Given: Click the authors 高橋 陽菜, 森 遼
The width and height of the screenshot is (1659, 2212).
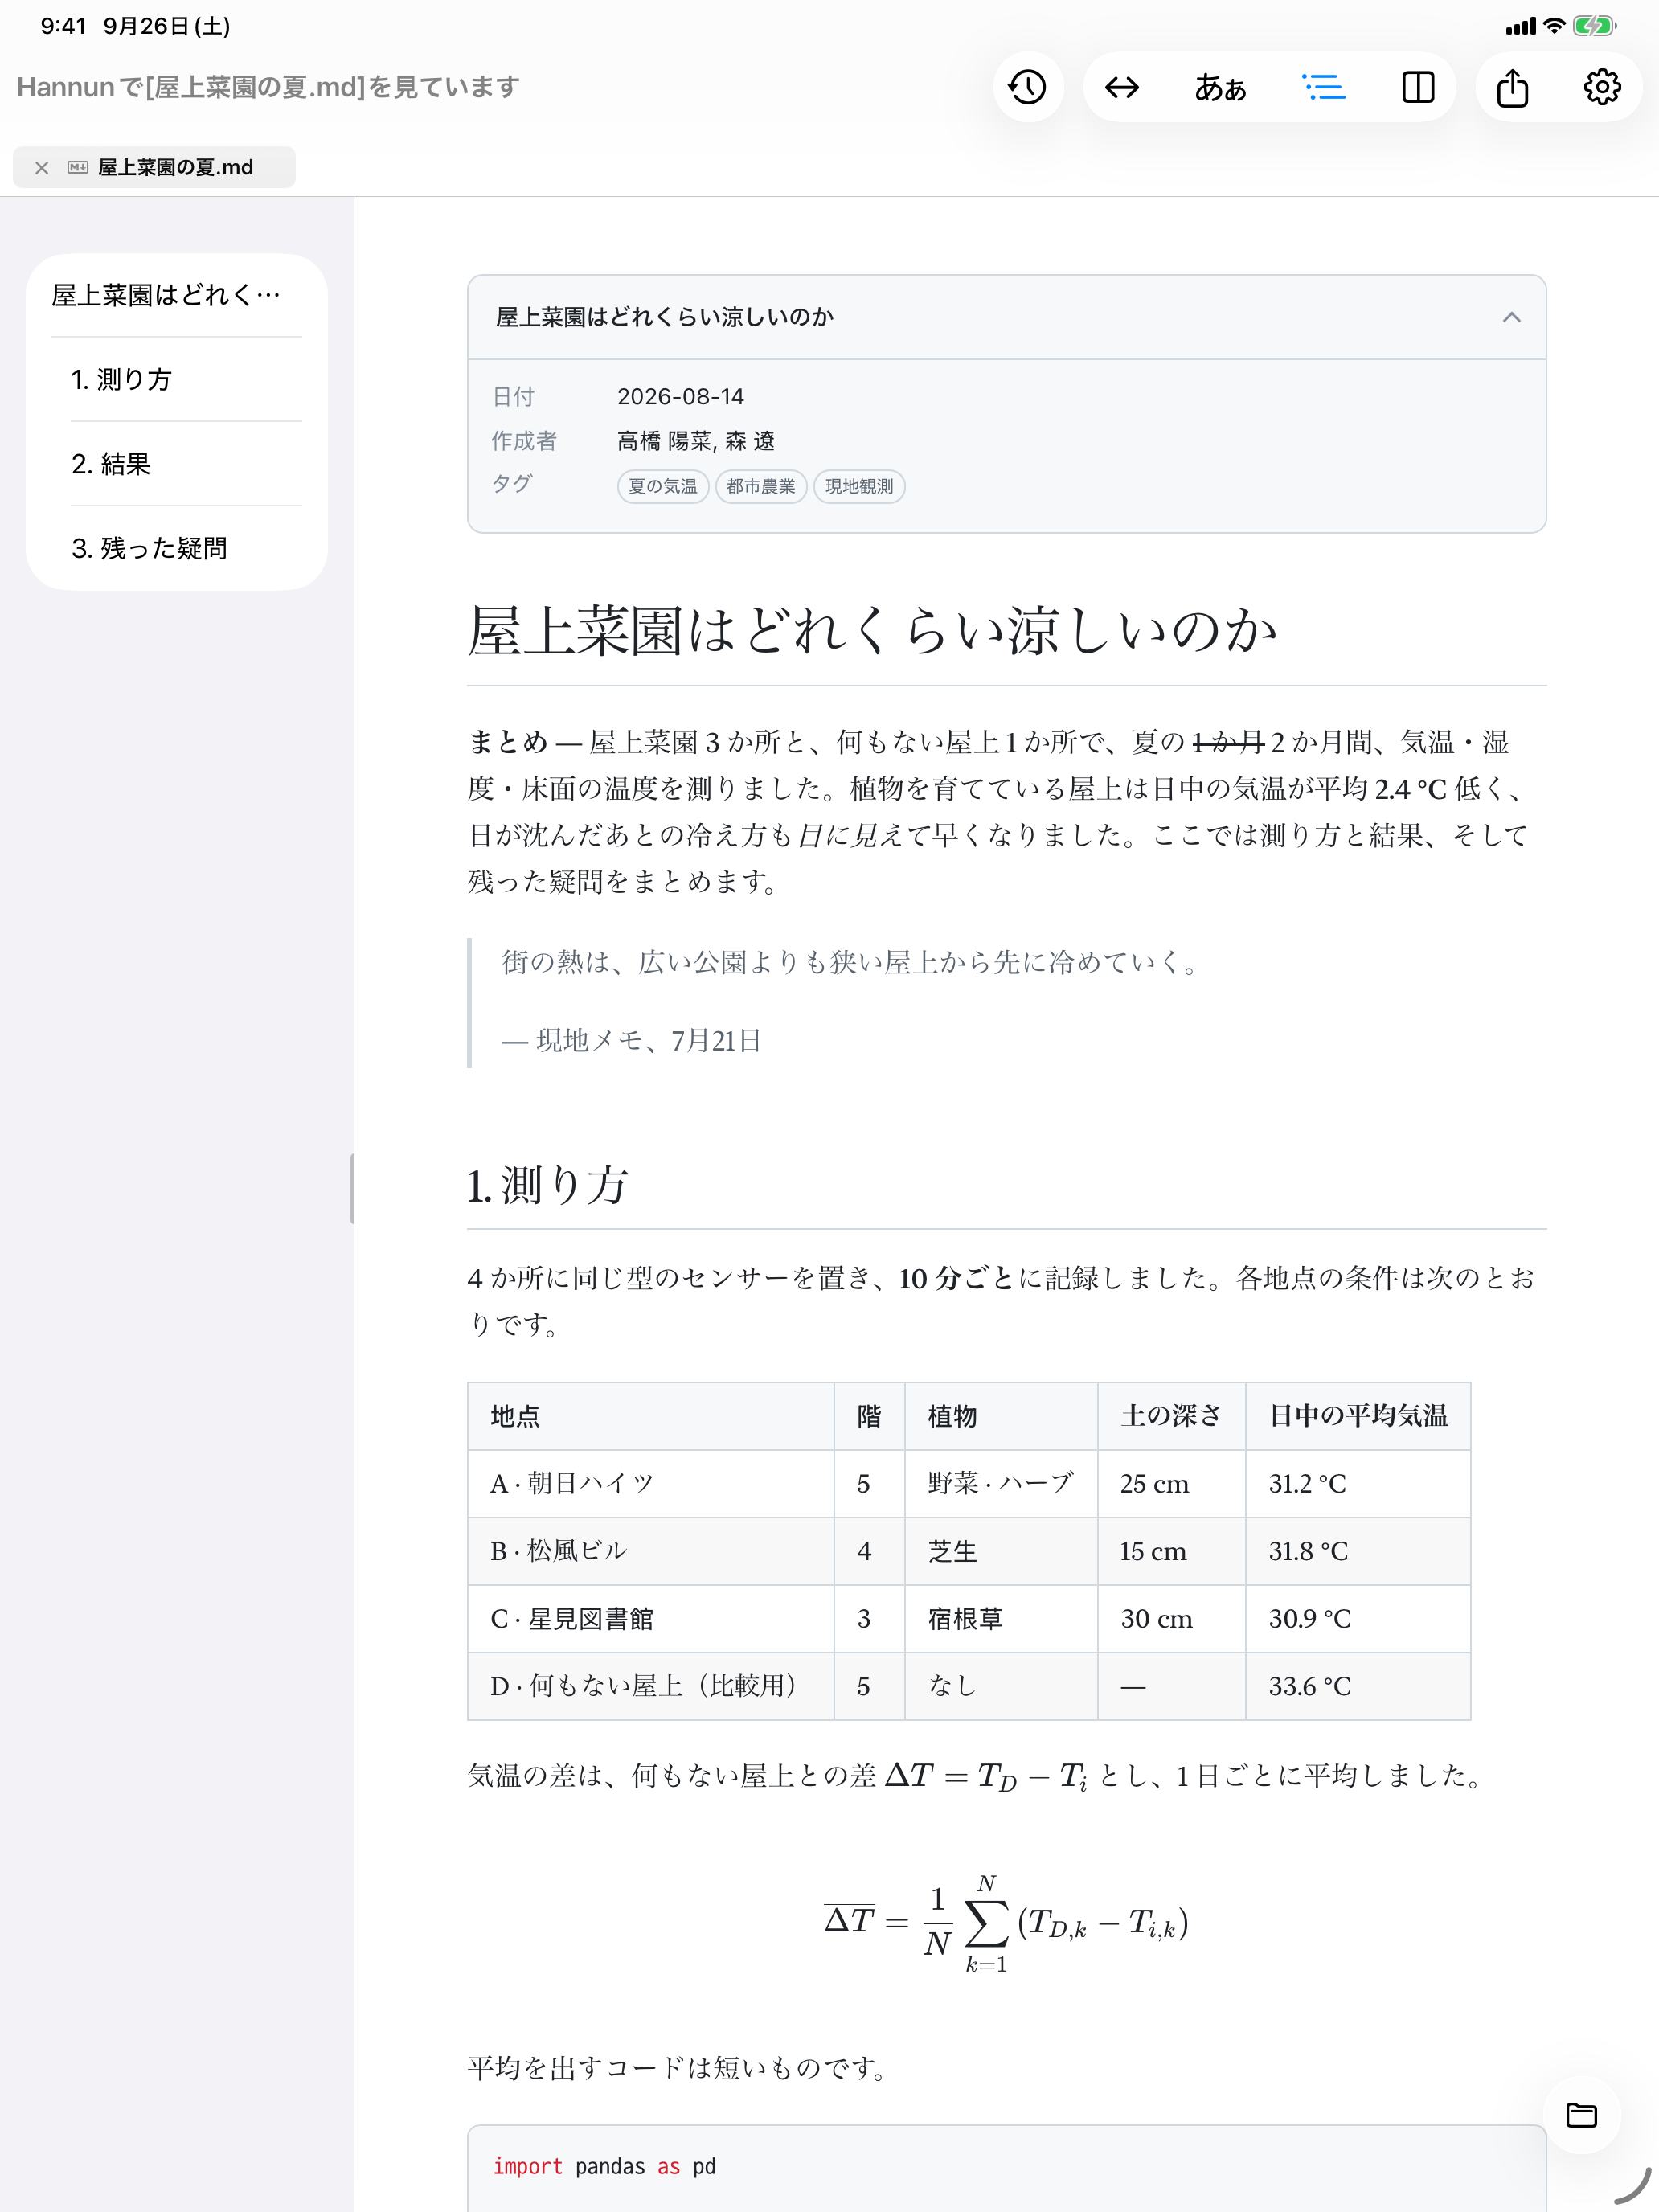Looking at the screenshot, I should click(696, 441).
